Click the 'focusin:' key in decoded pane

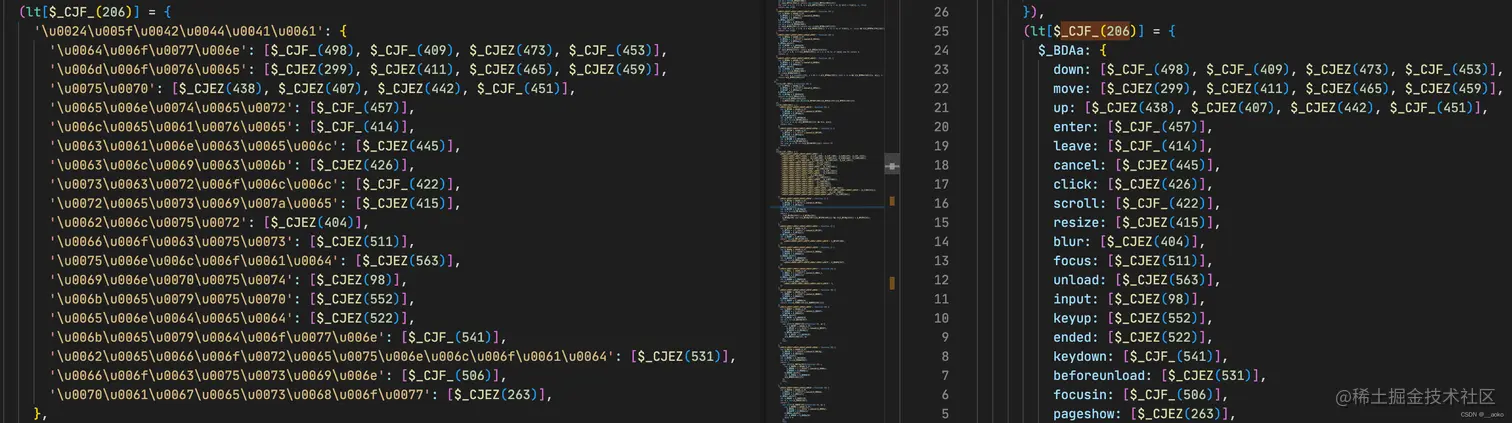[1084, 395]
